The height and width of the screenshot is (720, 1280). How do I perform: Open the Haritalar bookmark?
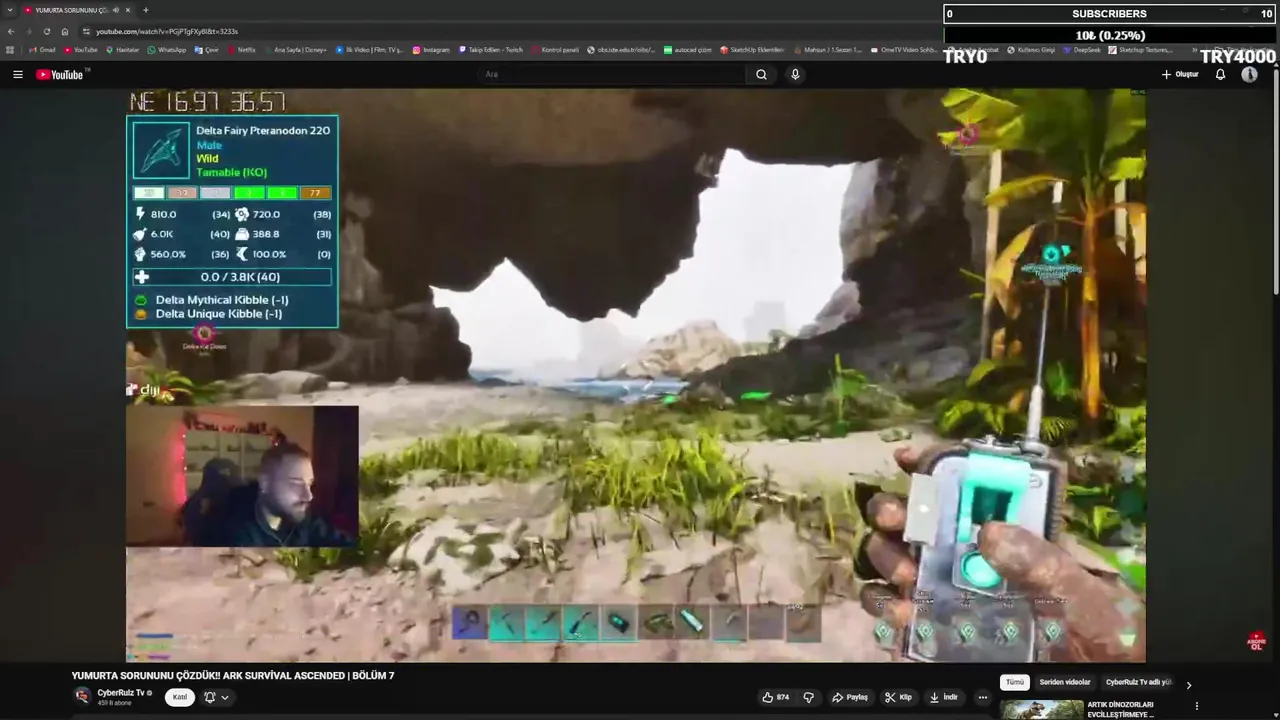click(122, 49)
